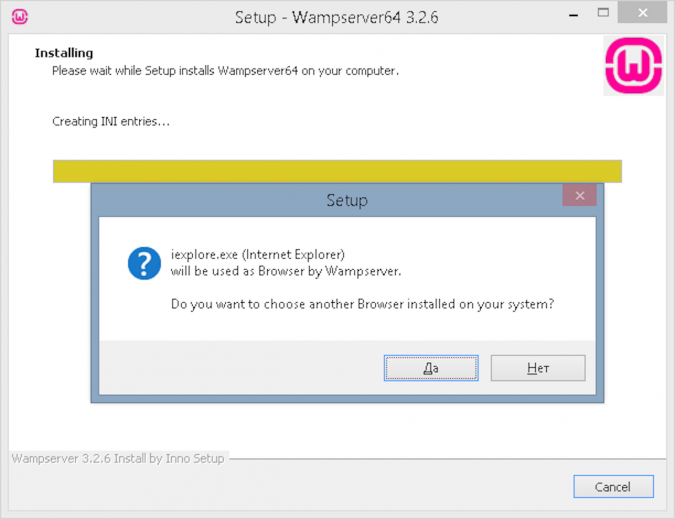Click the large pink Wampserver logo

click(634, 67)
